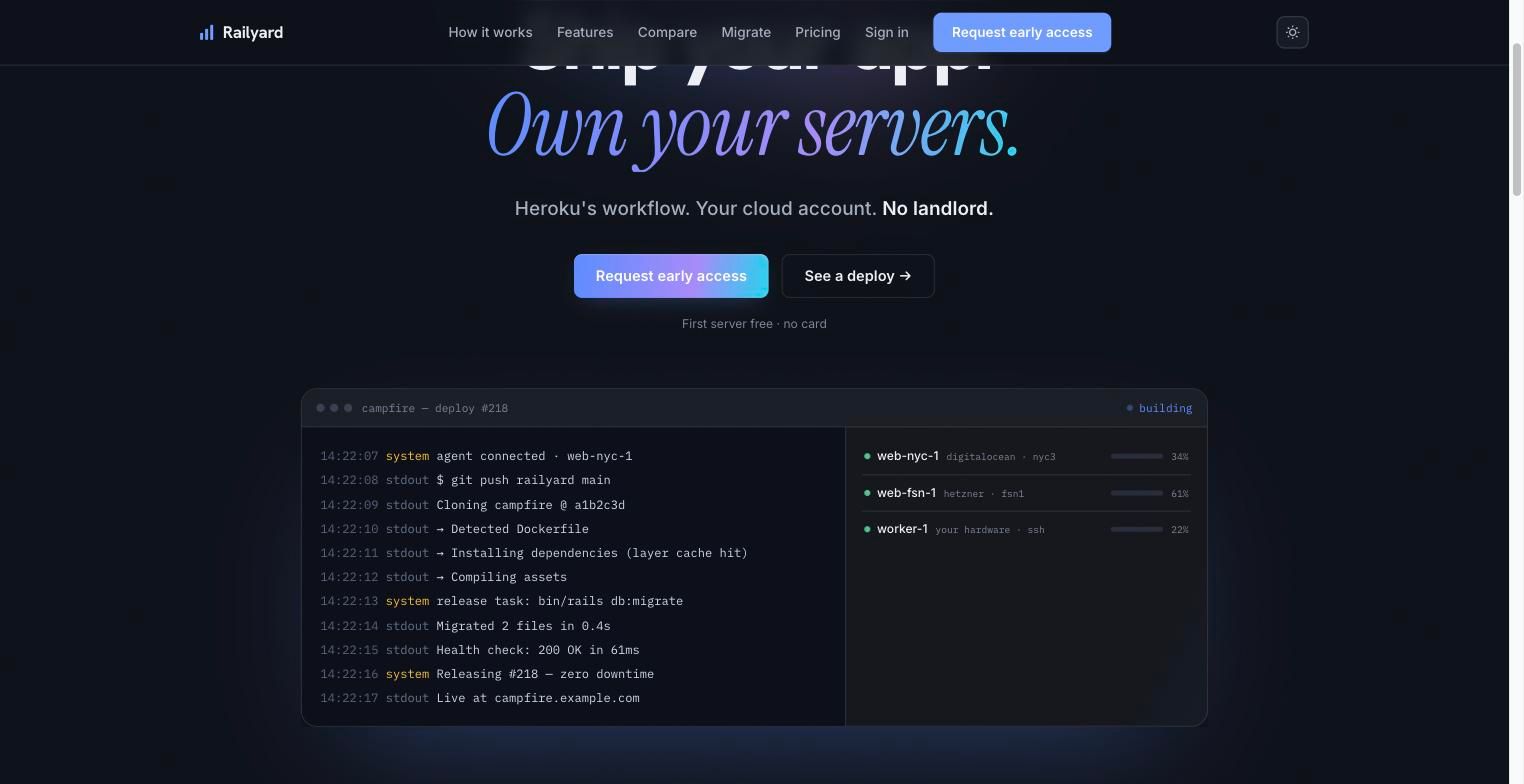Click the web-nyc-1 progress bar
Viewport: 1524px width, 784px height.
pos(1136,456)
